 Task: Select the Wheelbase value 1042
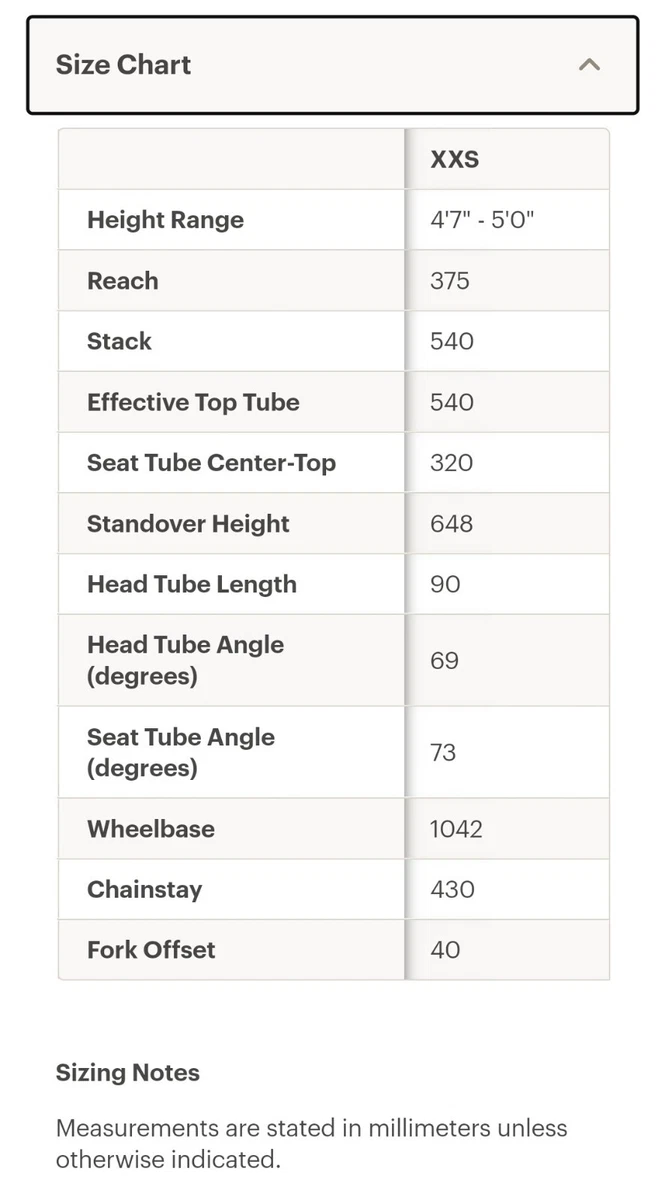tap(456, 829)
